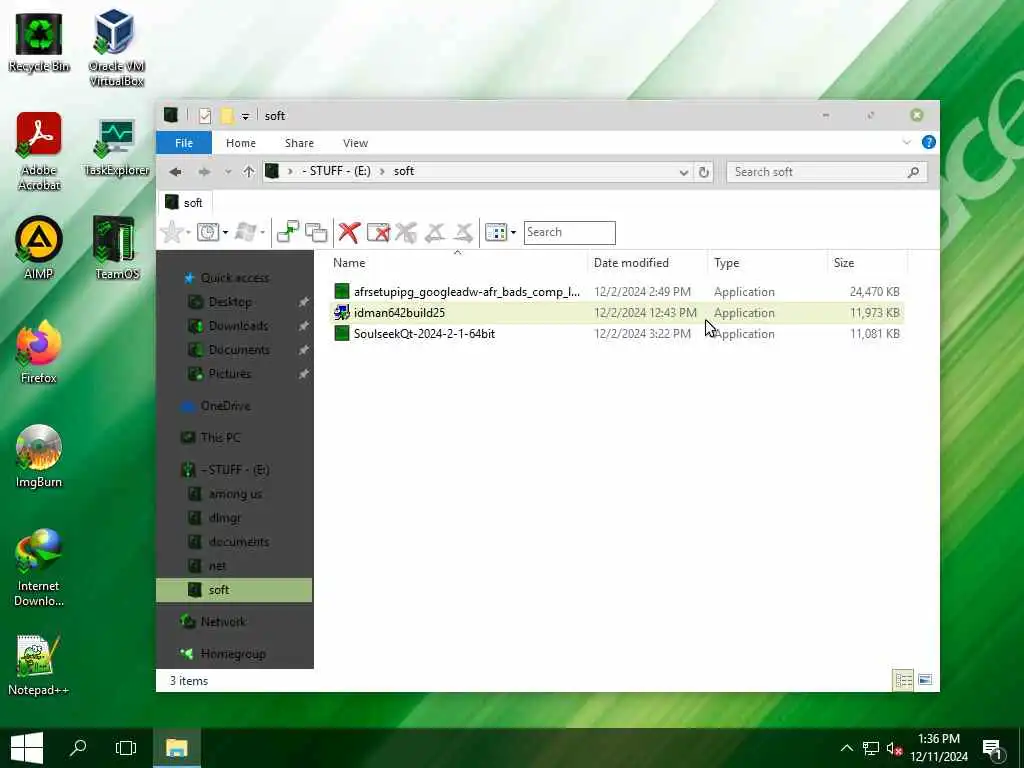Open the Windows Start menu
This screenshot has height=768, width=1024.
click(x=26, y=748)
